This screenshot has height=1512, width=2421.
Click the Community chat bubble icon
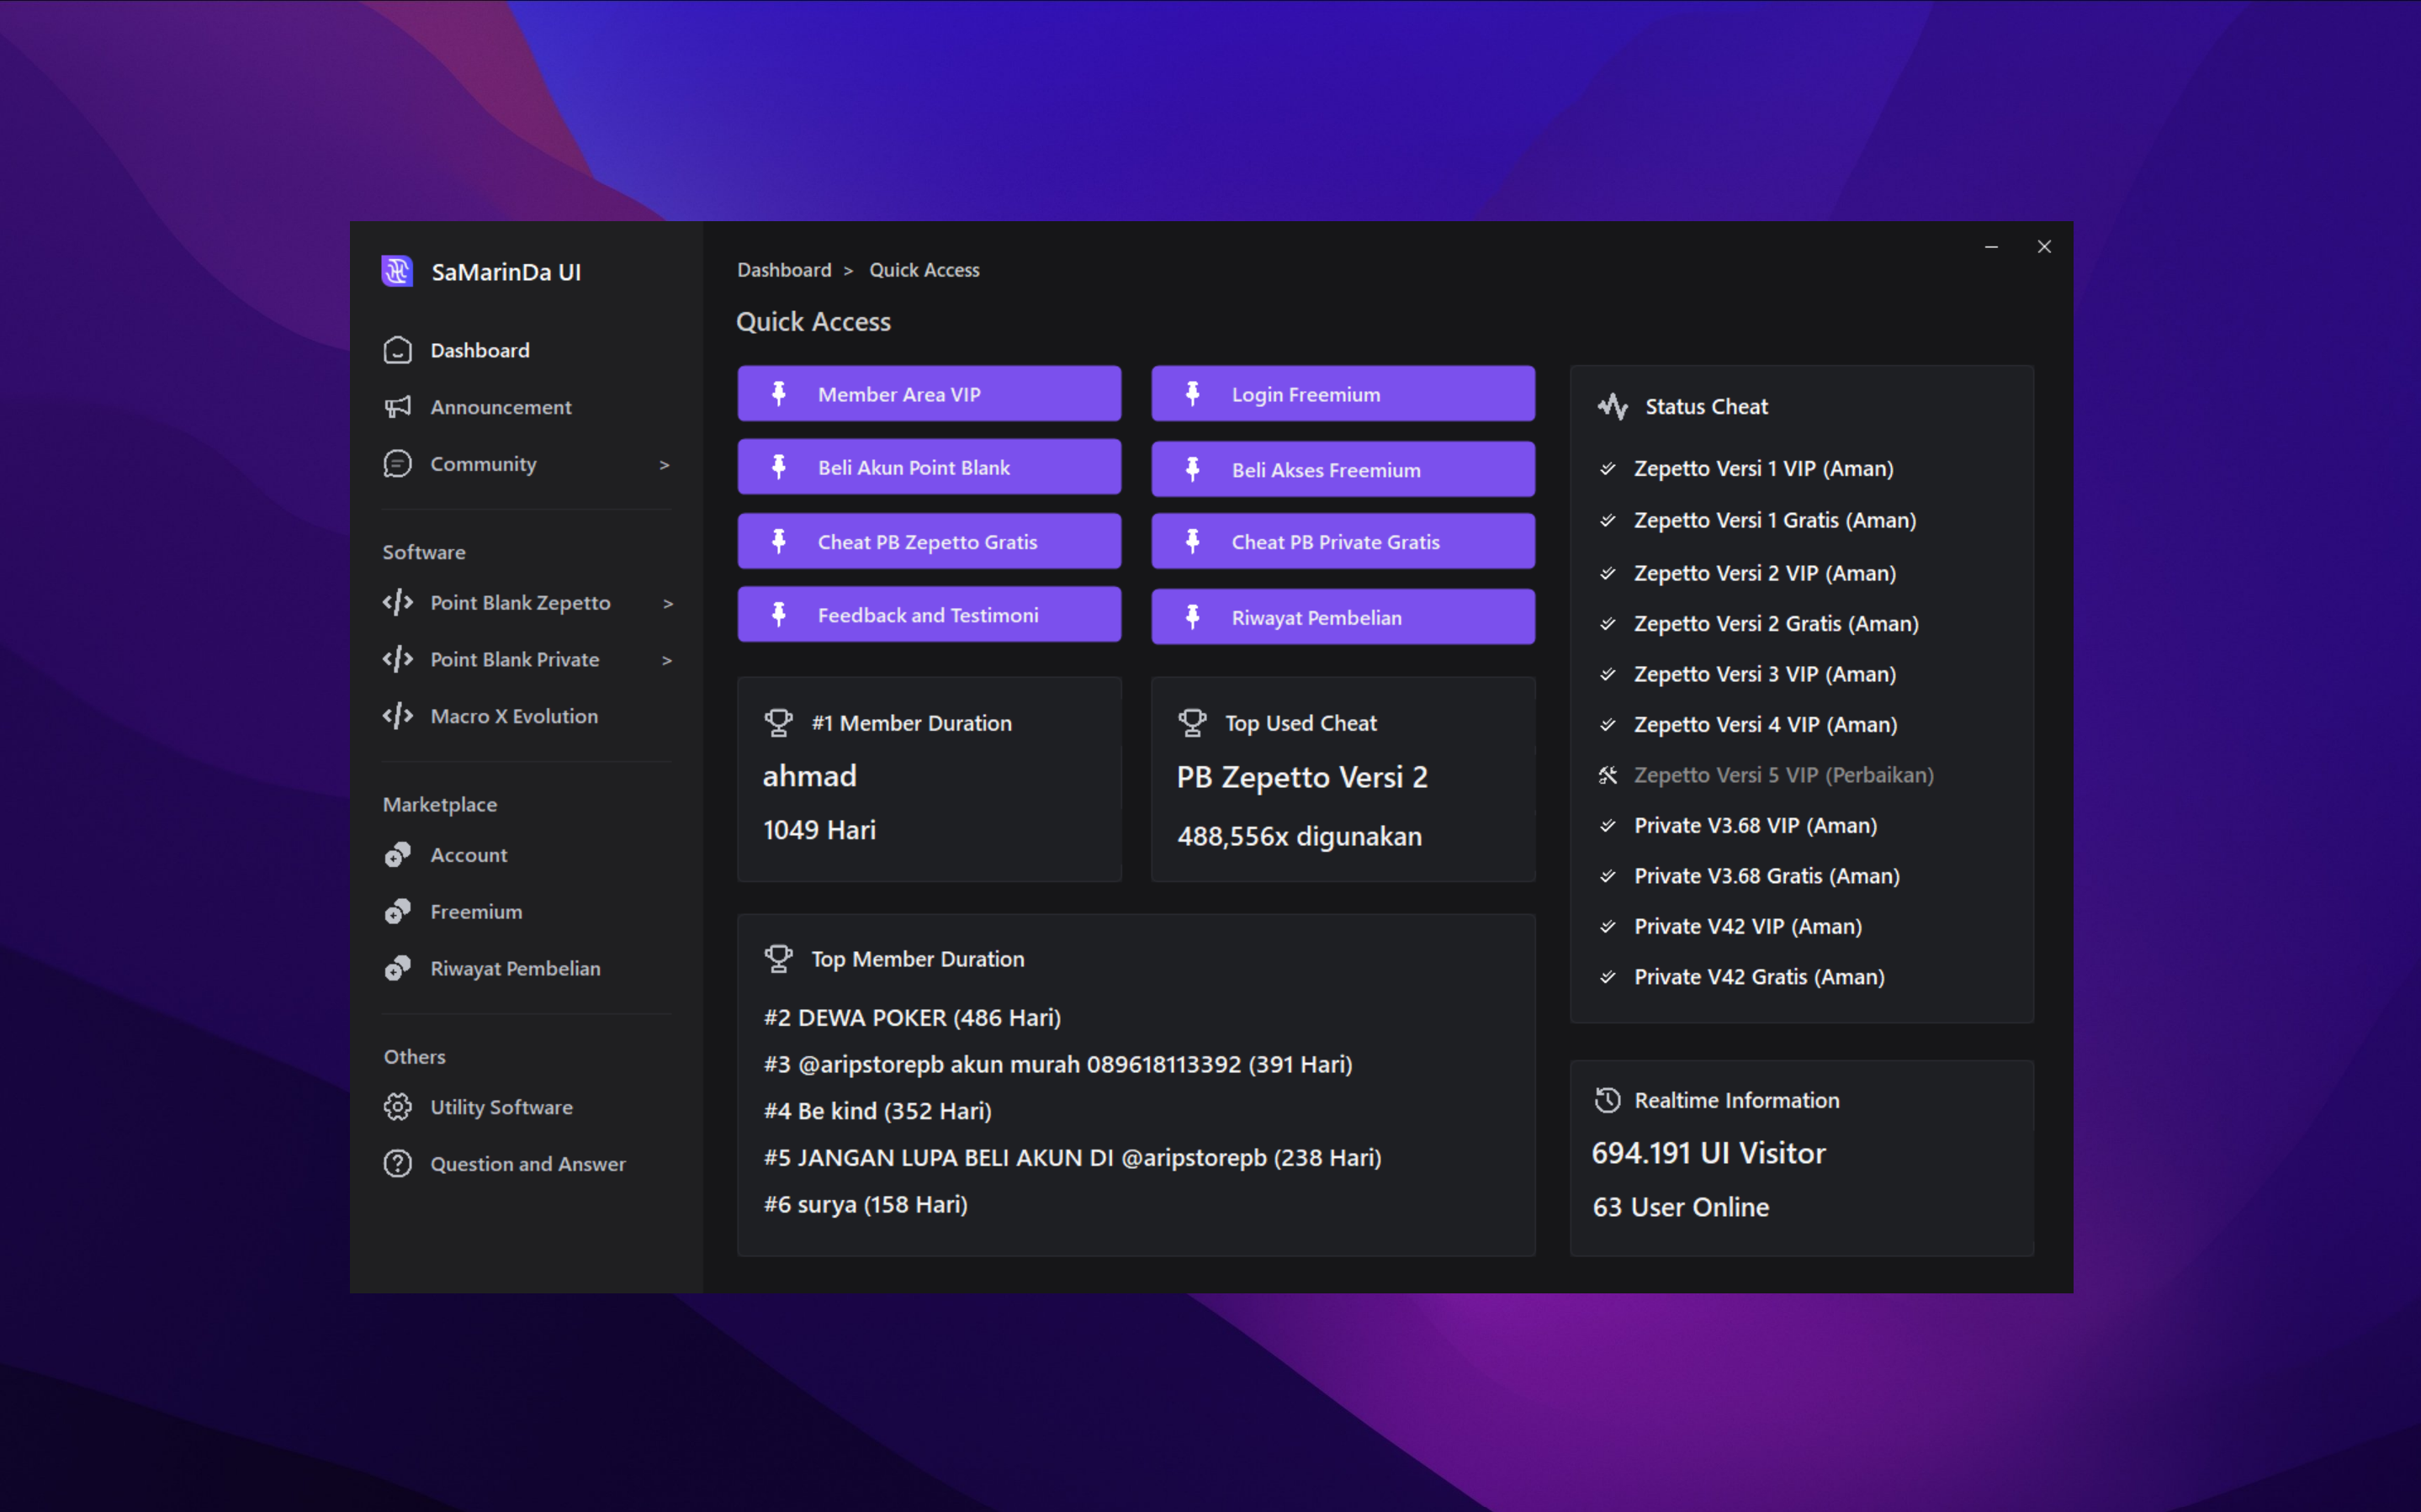coord(397,464)
